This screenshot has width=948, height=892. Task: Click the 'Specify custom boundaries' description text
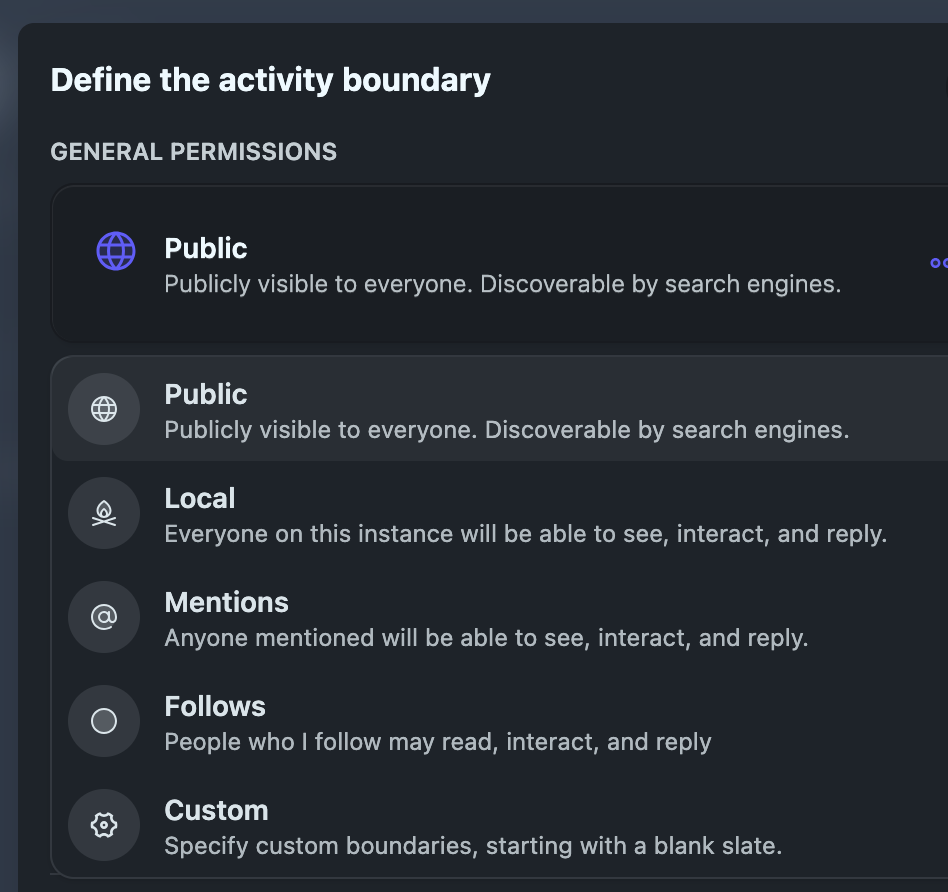(x=473, y=846)
